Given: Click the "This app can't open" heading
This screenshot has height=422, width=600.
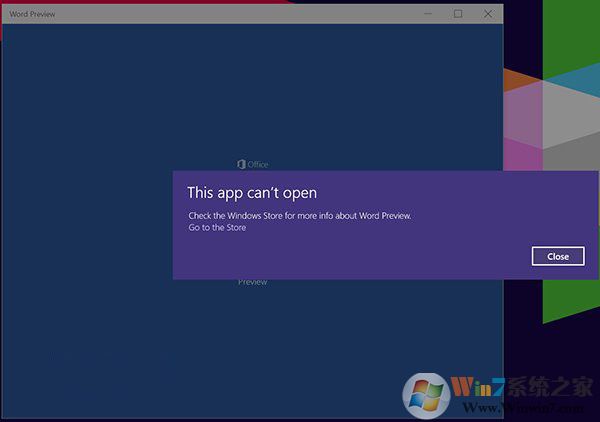Looking at the screenshot, I should point(252,193).
